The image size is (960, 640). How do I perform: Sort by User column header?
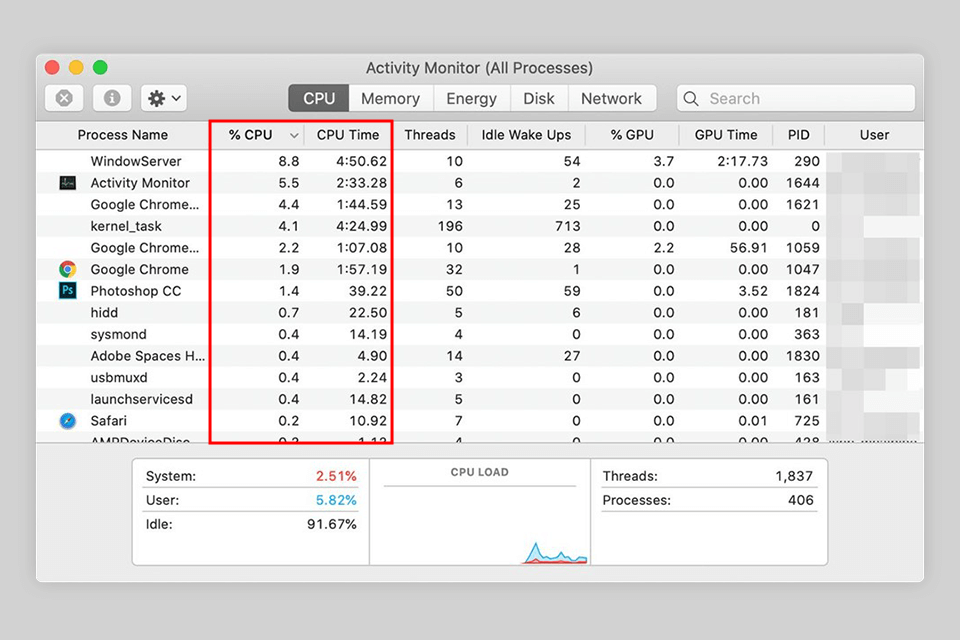[874, 135]
